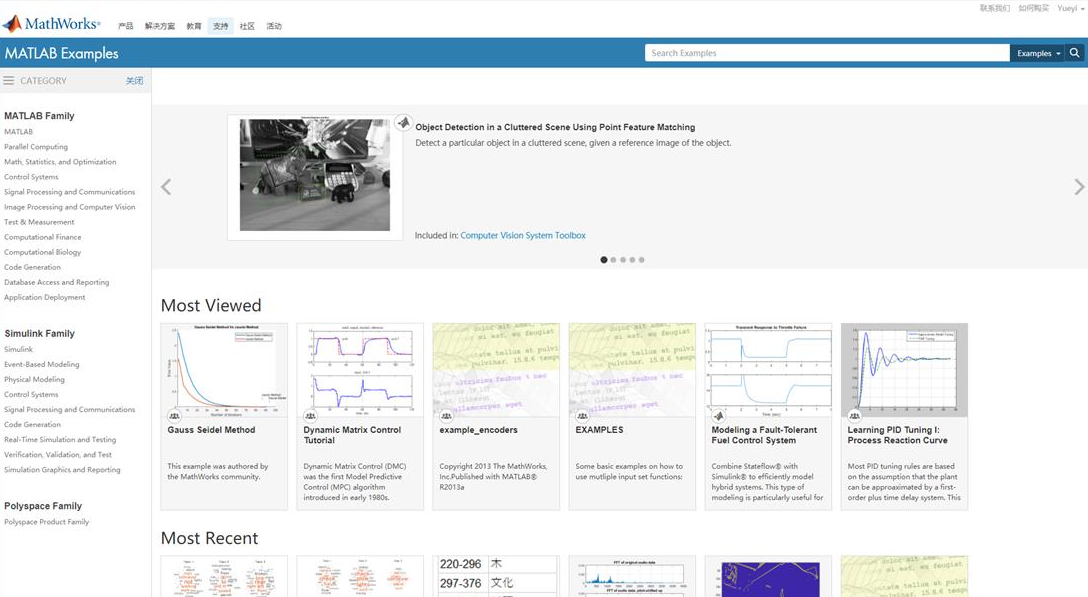Click community badge on Learning PID Tuning card
This screenshot has height=597, width=1088.
(x=854, y=416)
